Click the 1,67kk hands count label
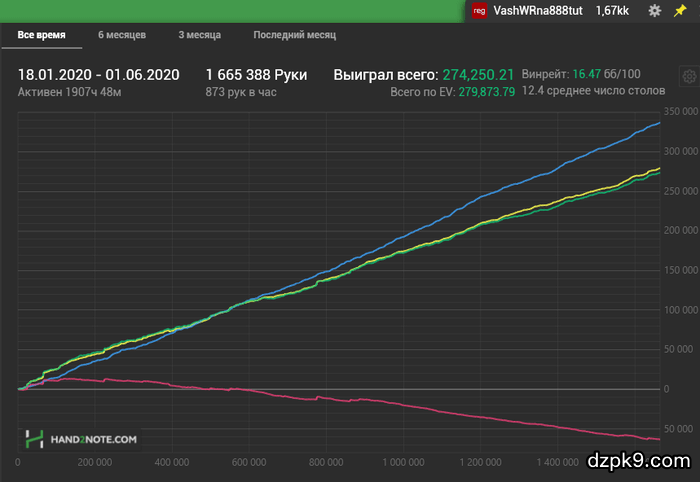This screenshot has width=700, height=482. pos(612,10)
